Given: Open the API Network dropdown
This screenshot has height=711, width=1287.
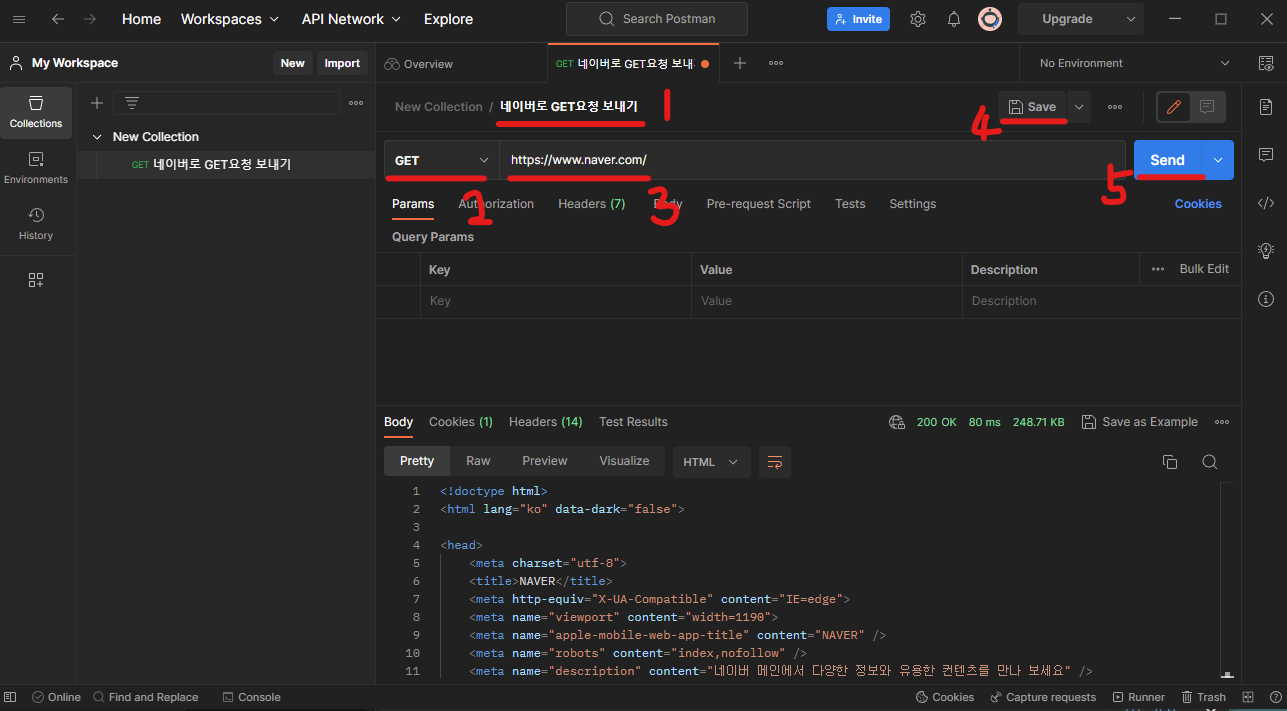Looking at the screenshot, I should point(351,19).
